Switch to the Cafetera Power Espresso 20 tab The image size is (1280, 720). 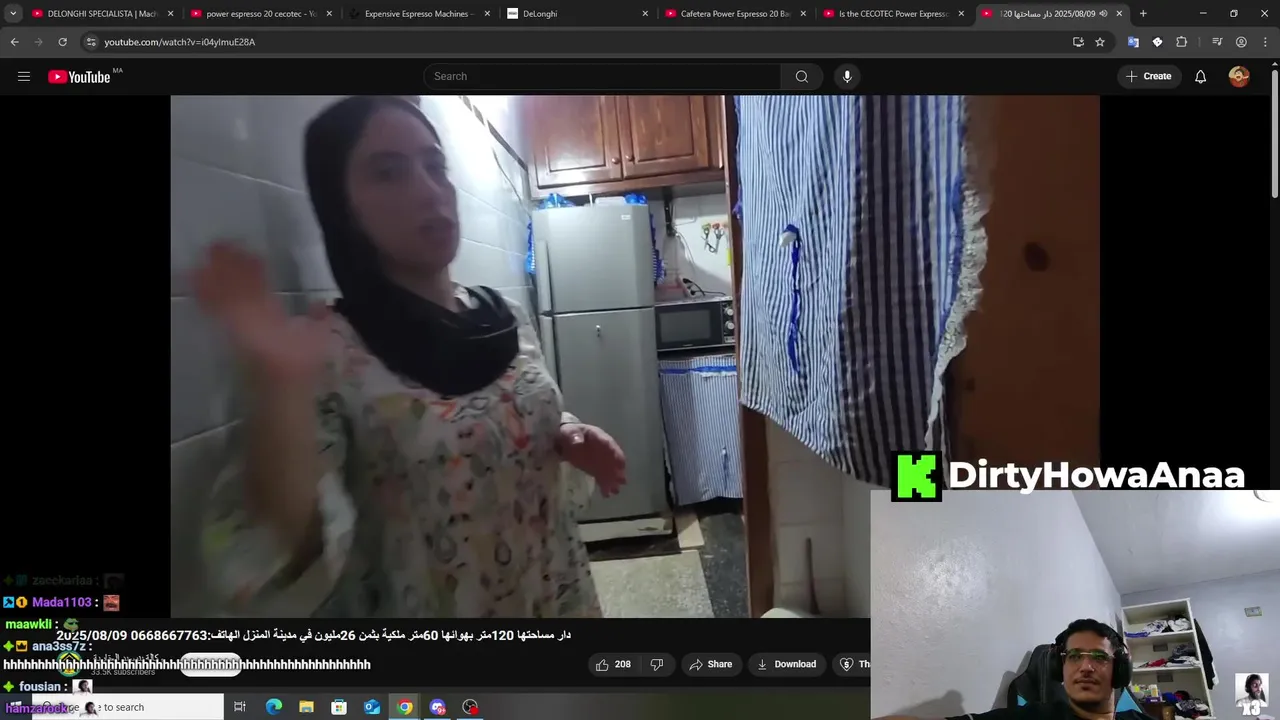coord(736,14)
